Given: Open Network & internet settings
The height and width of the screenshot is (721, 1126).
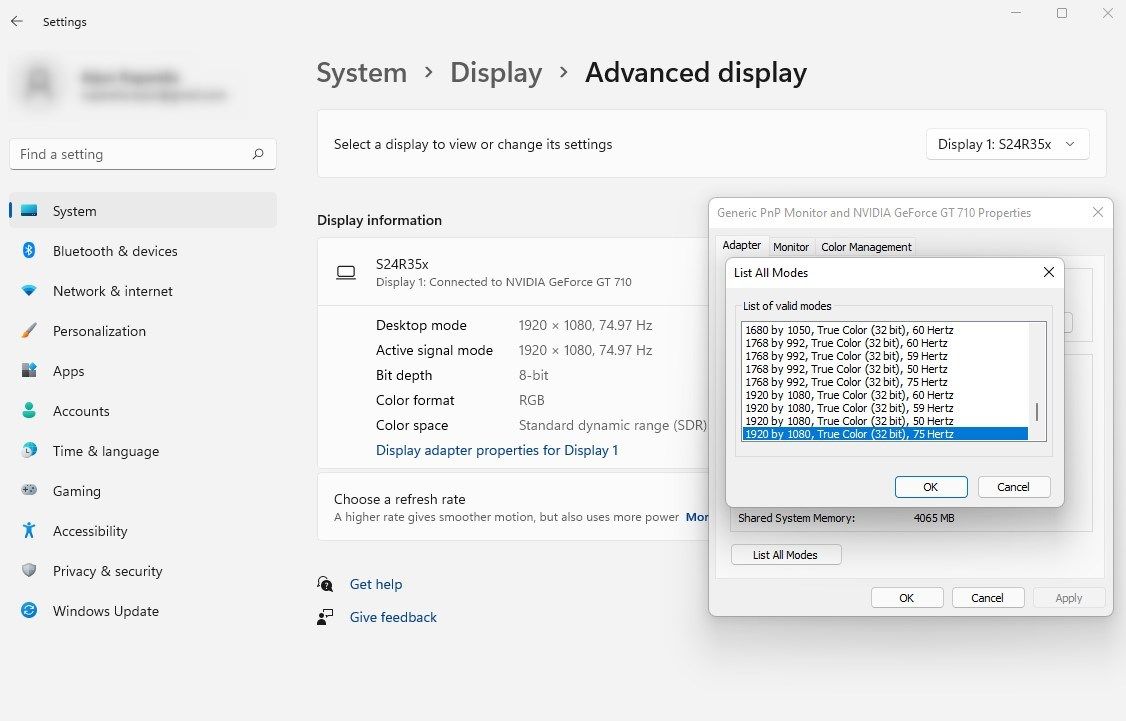Looking at the screenshot, I should (x=143, y=291).
